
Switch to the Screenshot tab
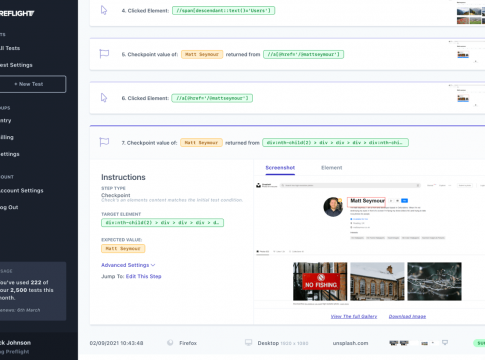(x=280, y=168)
